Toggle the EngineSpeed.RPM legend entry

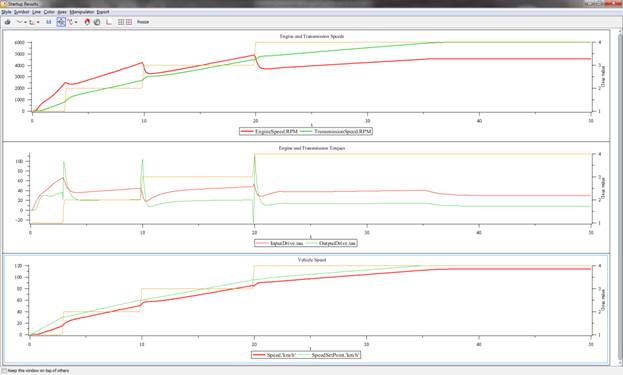click(x=269, y=131)
